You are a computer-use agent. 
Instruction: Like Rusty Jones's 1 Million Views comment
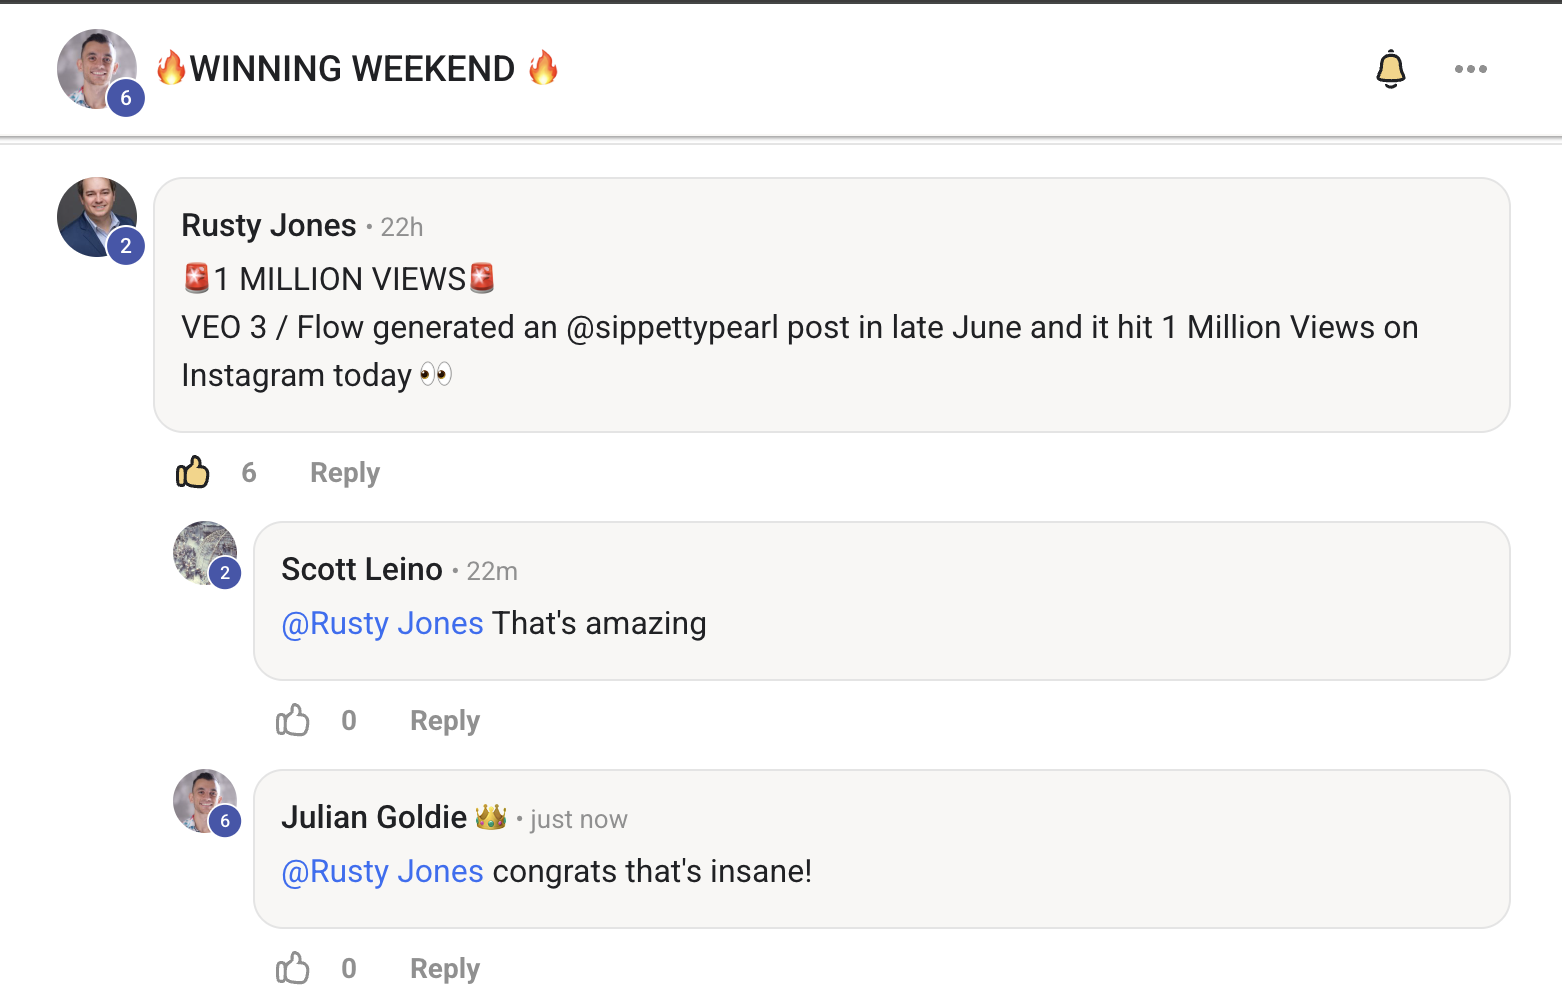193,472
